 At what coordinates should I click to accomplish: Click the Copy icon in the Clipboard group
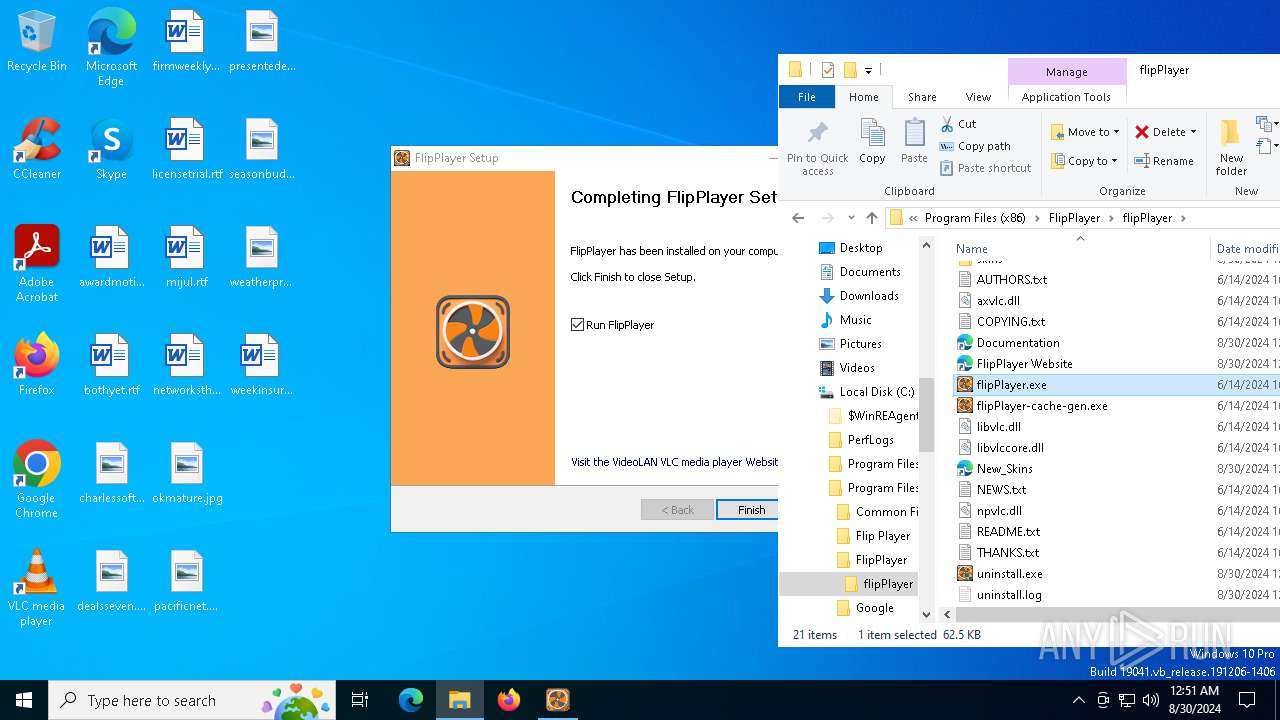click(x=872, y=141)
